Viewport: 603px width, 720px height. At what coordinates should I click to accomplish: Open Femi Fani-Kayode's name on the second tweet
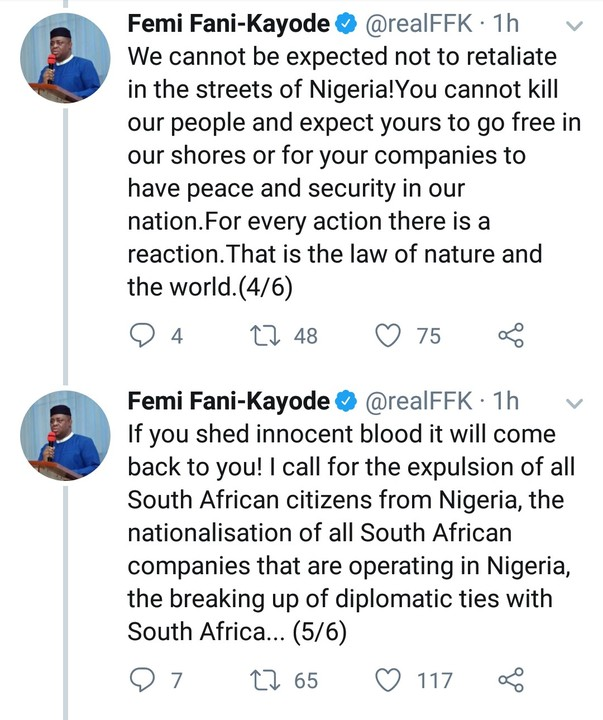228,401
